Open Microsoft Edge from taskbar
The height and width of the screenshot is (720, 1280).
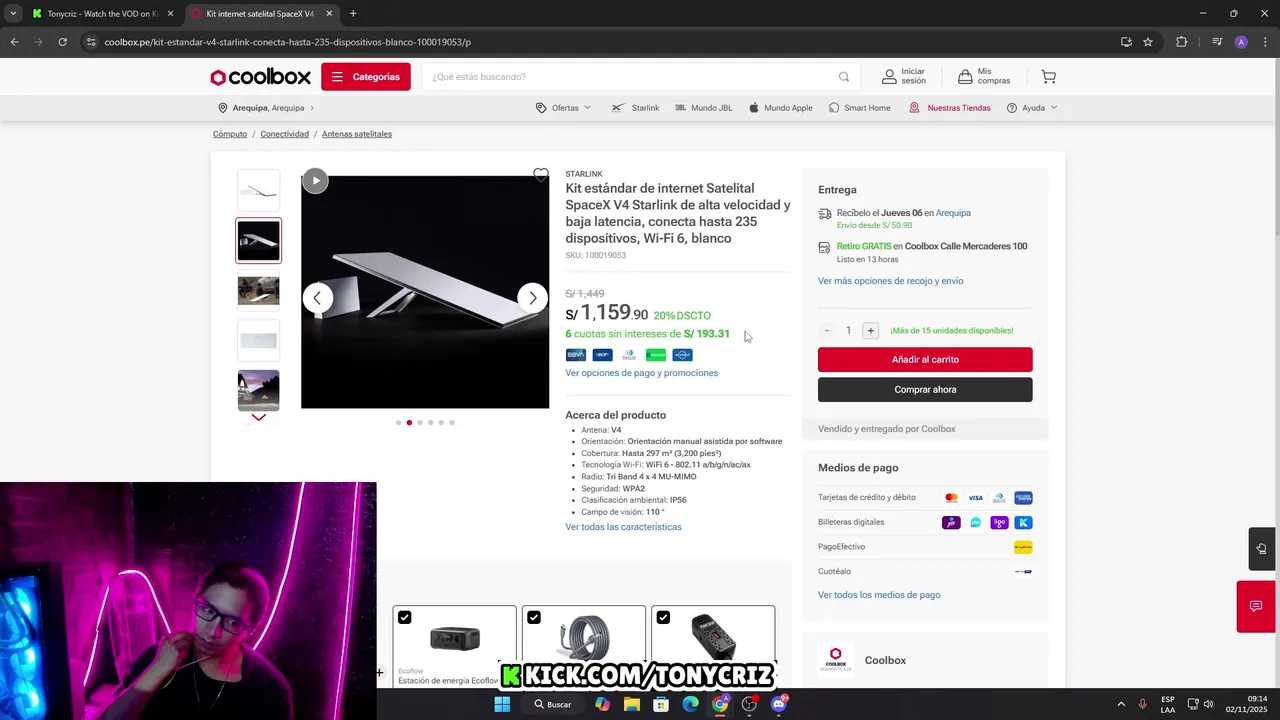[x=690, y=704]
